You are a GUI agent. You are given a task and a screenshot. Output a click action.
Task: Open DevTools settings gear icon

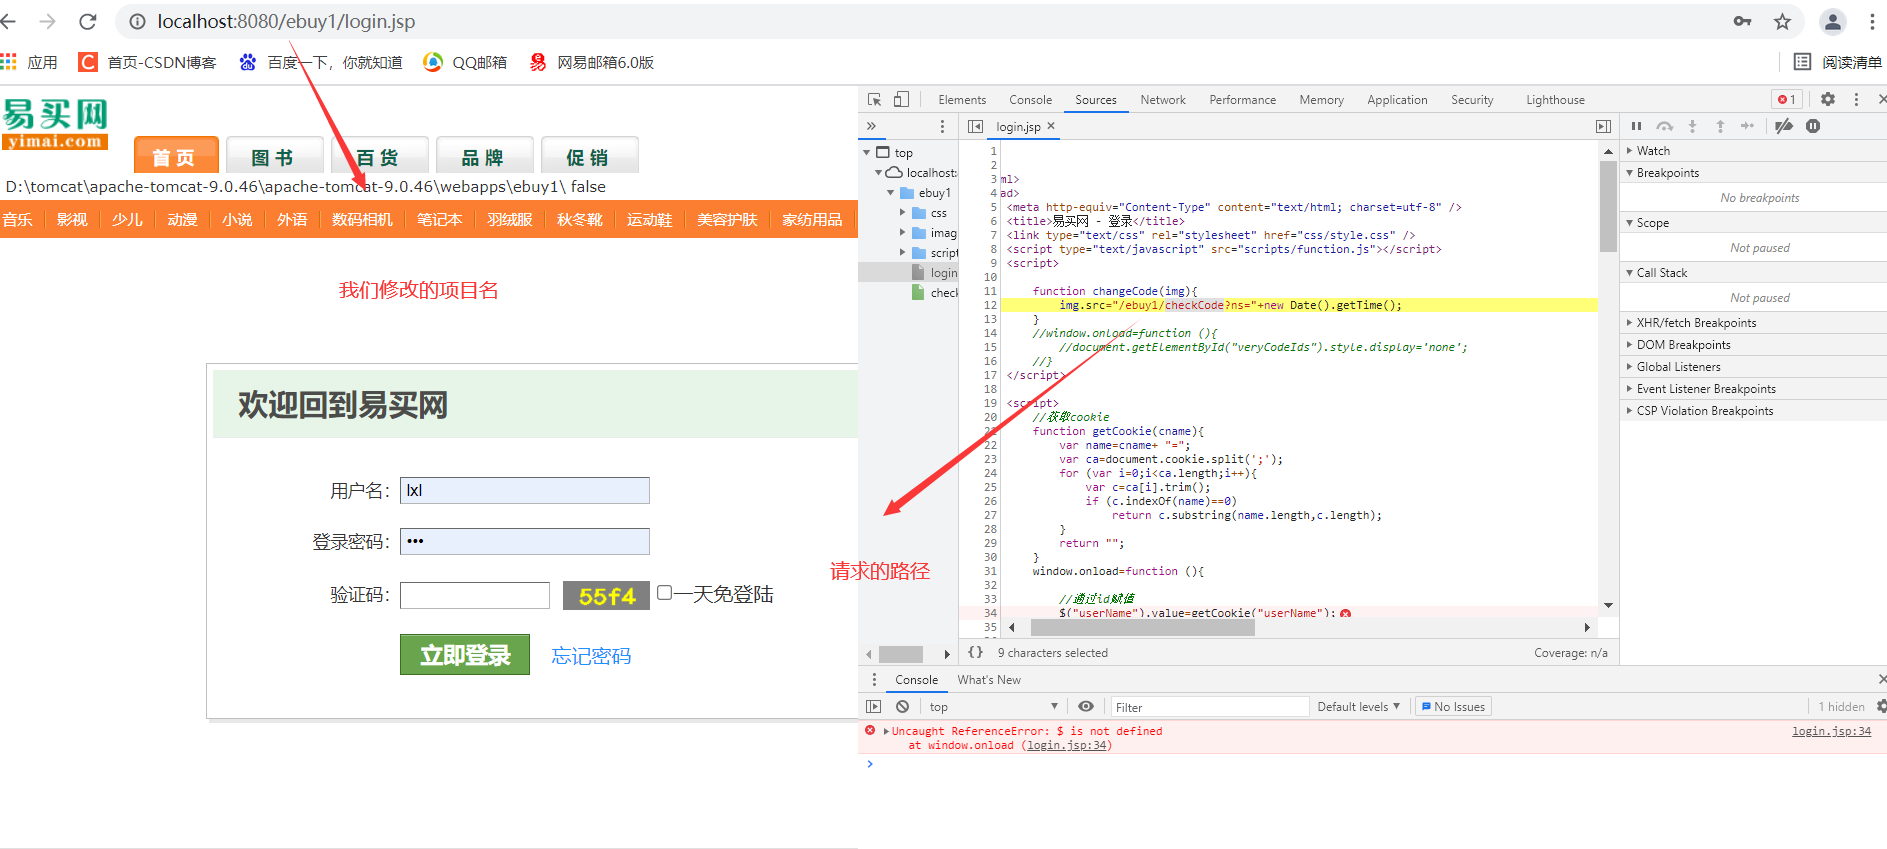(x=1828, y=99)
